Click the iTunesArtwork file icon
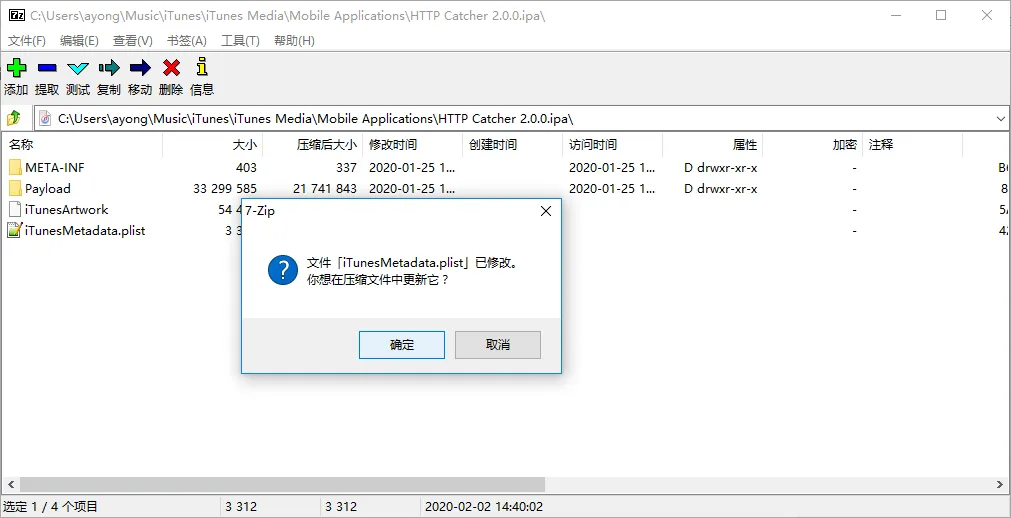 click(15, 209)
